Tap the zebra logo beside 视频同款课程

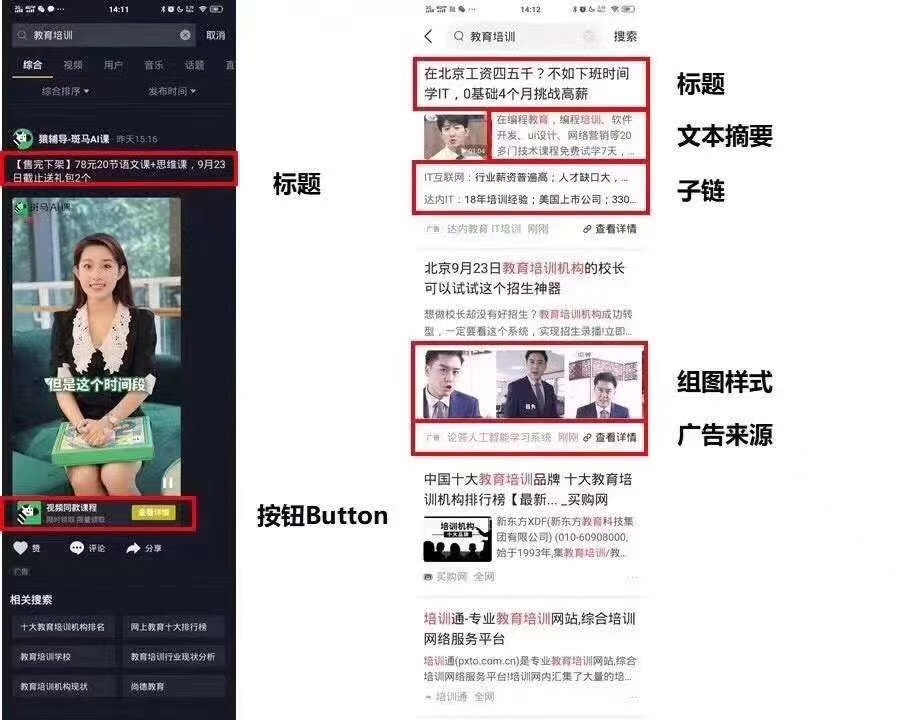point(28,513)
